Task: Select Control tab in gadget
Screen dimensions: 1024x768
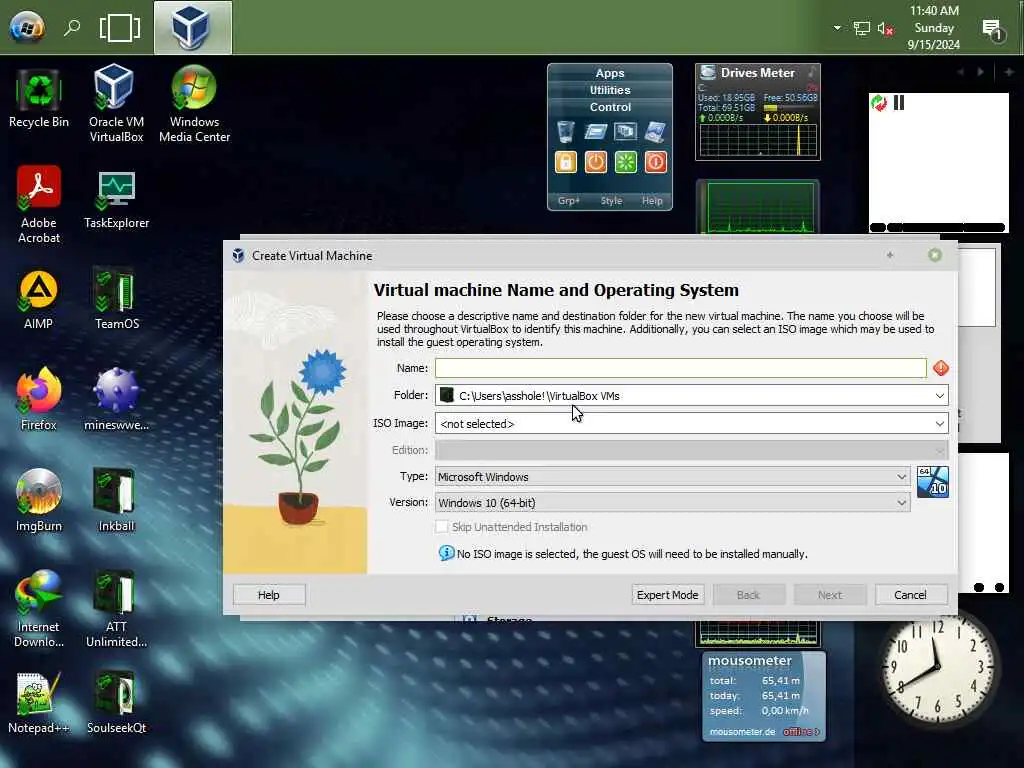Action: tap(610, 107)
